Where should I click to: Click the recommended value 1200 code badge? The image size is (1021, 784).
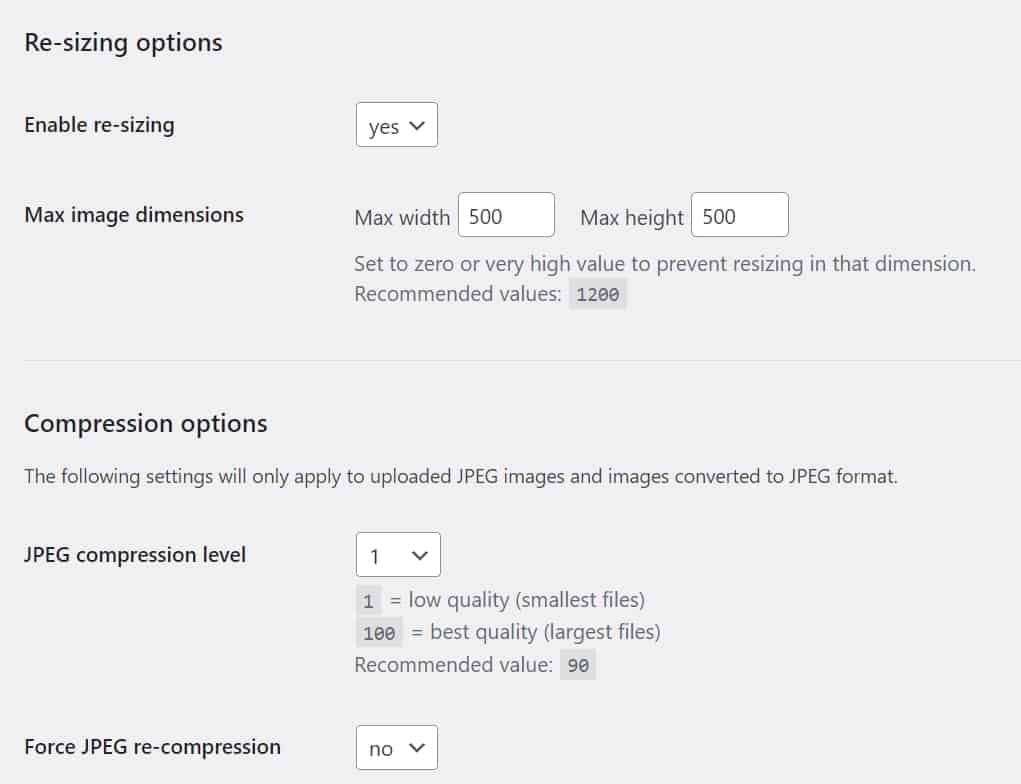coord(598,295)
